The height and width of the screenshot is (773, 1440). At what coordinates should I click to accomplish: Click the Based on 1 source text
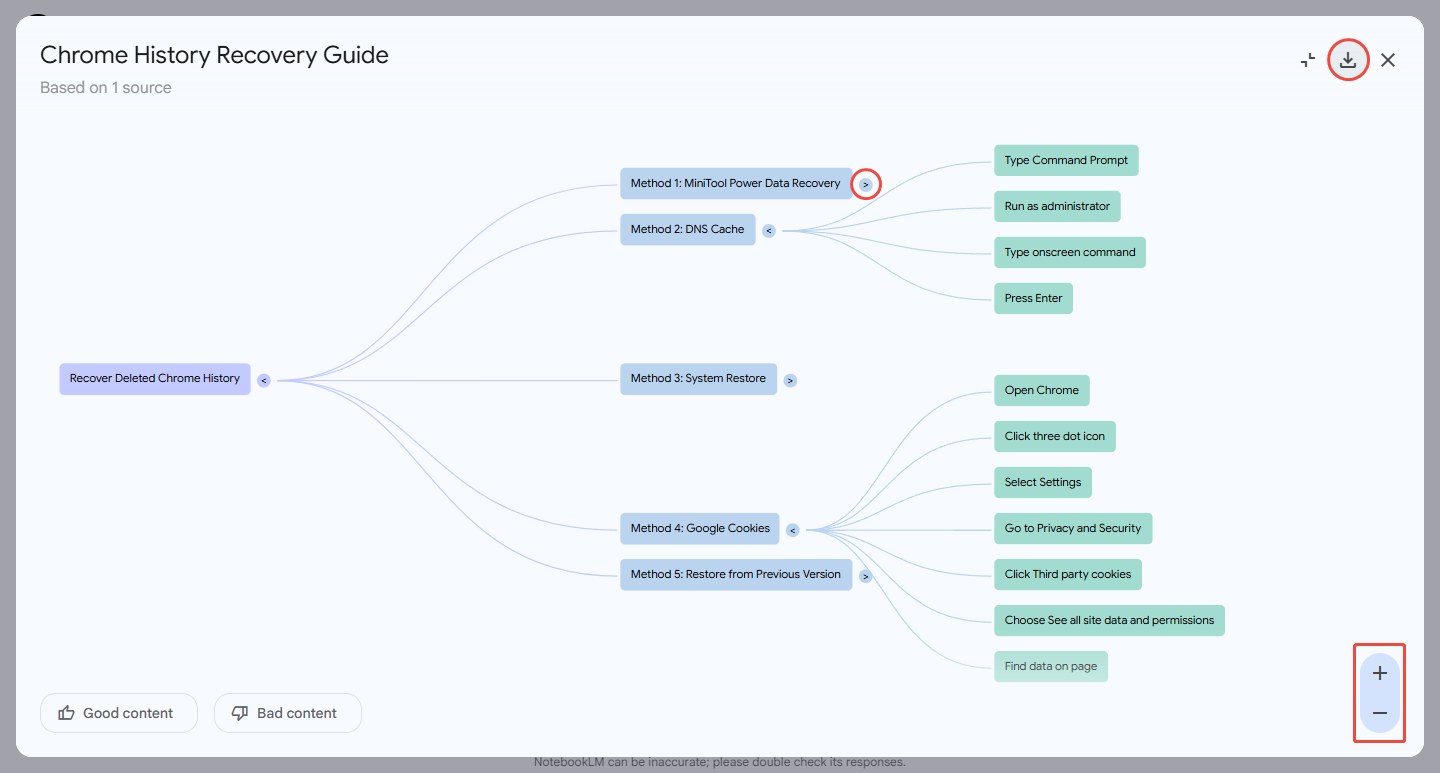(106, 88)
